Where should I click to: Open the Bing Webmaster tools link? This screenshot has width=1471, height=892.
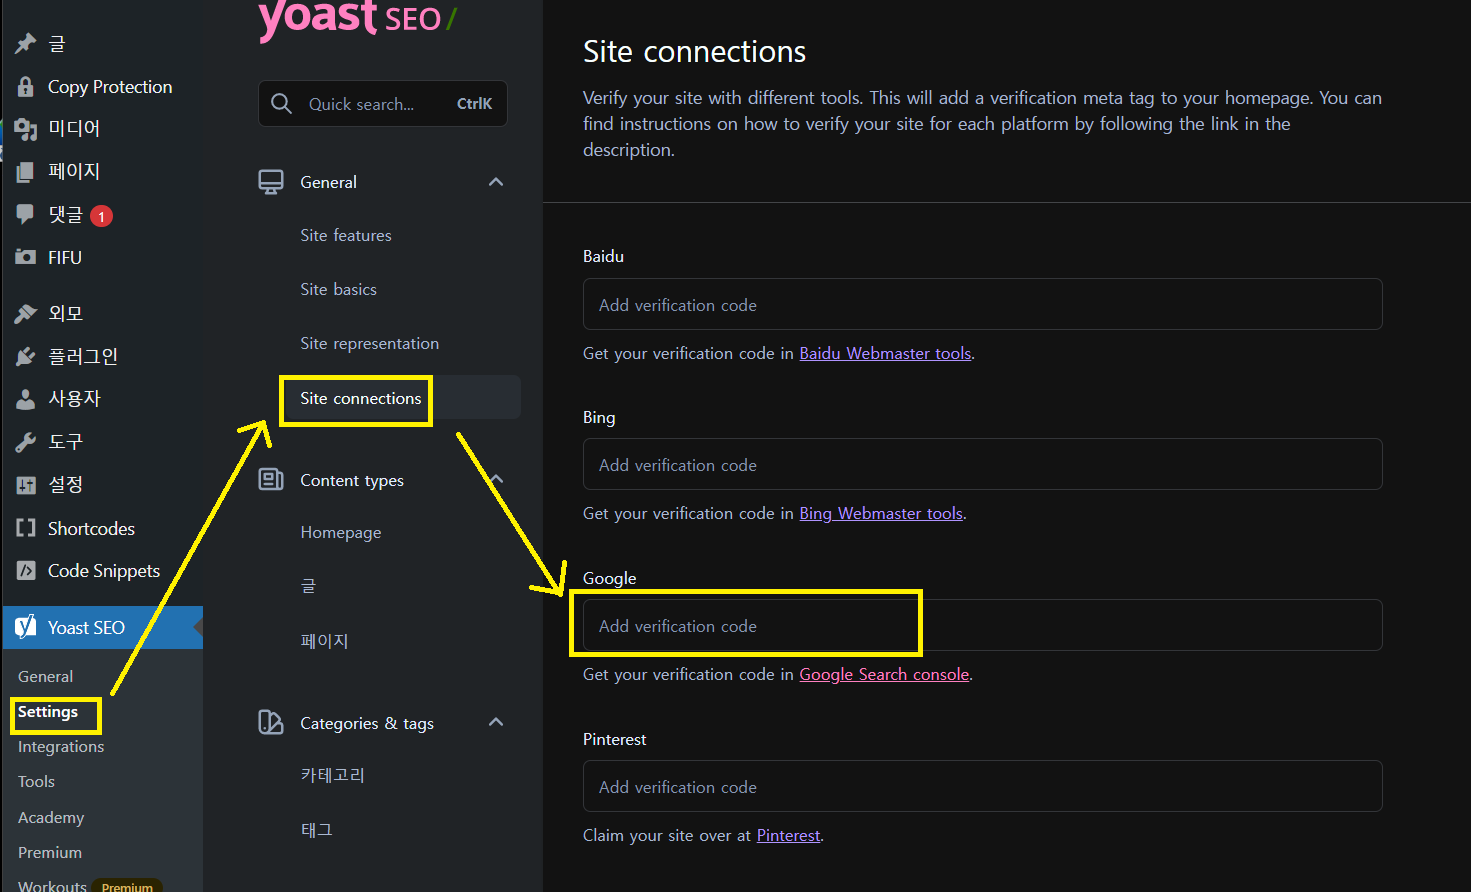(881, 513)
